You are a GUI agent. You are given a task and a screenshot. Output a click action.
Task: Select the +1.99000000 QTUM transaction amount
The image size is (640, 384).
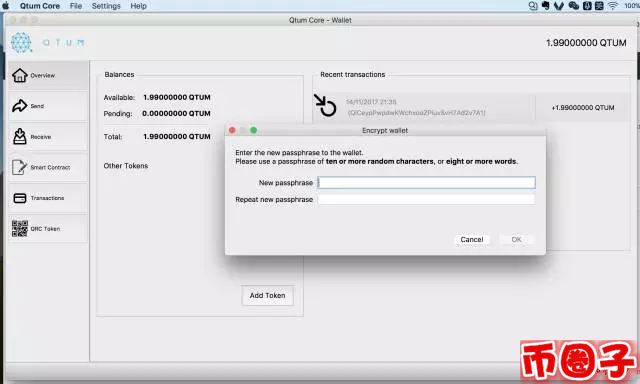[583, 108]
